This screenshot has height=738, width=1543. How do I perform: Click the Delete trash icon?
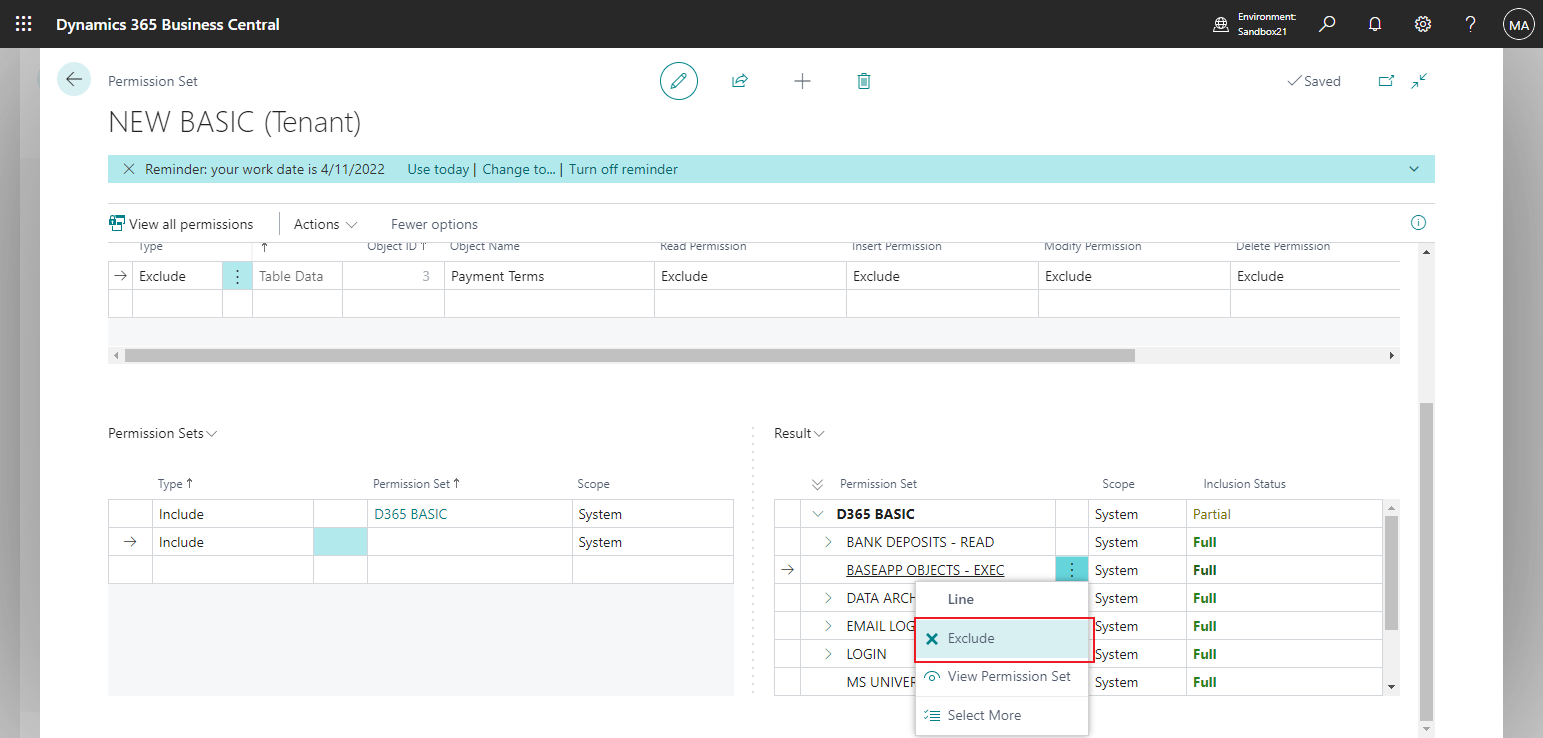click(x=863, y=81)
